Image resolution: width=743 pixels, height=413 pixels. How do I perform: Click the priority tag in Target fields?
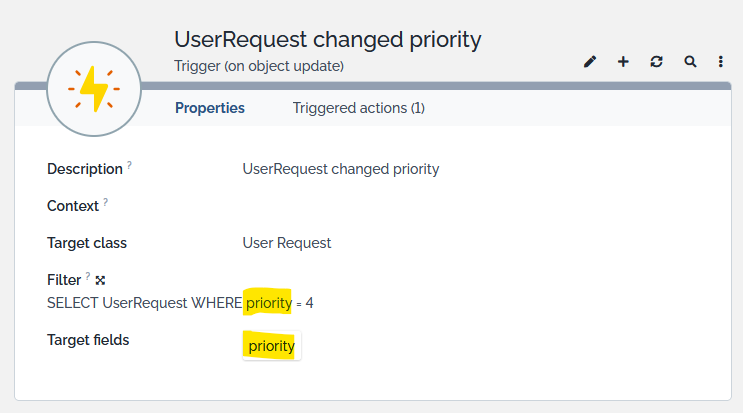[271, 346]
